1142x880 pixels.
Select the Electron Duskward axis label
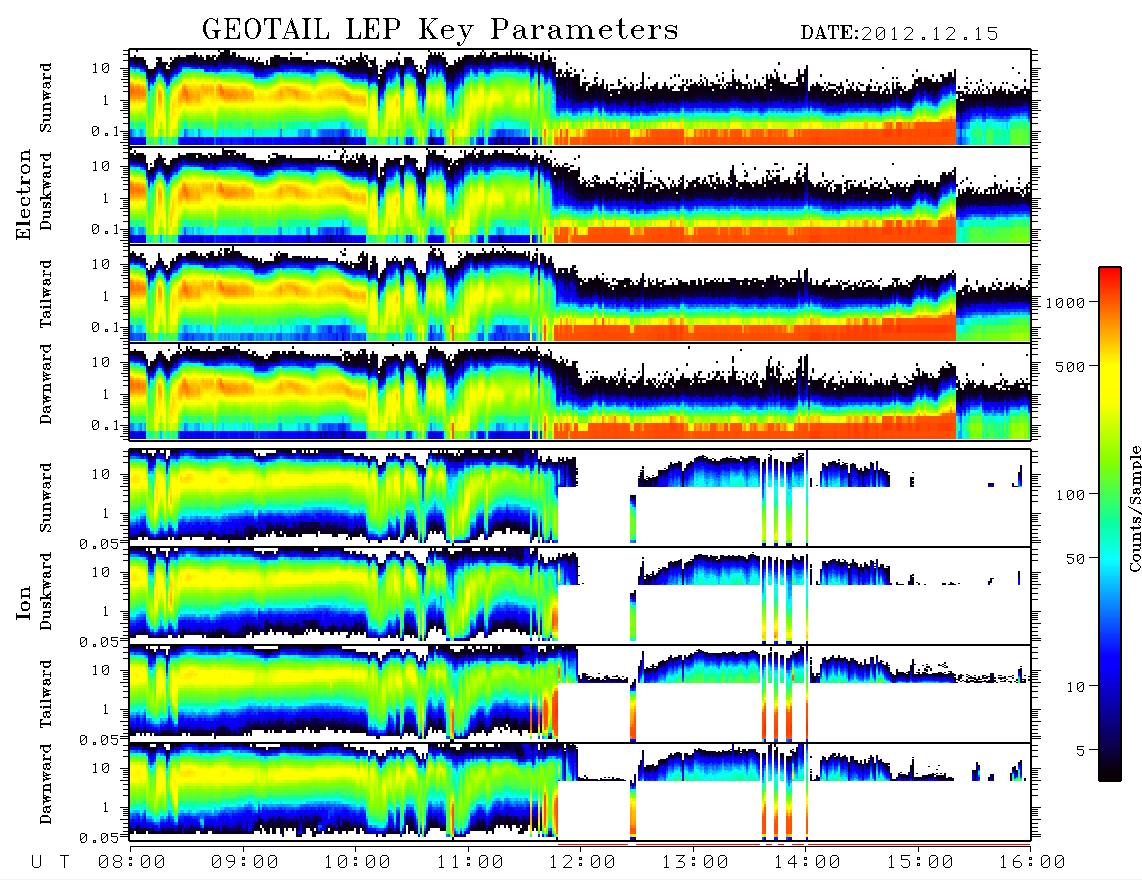[x=46, y=191]
